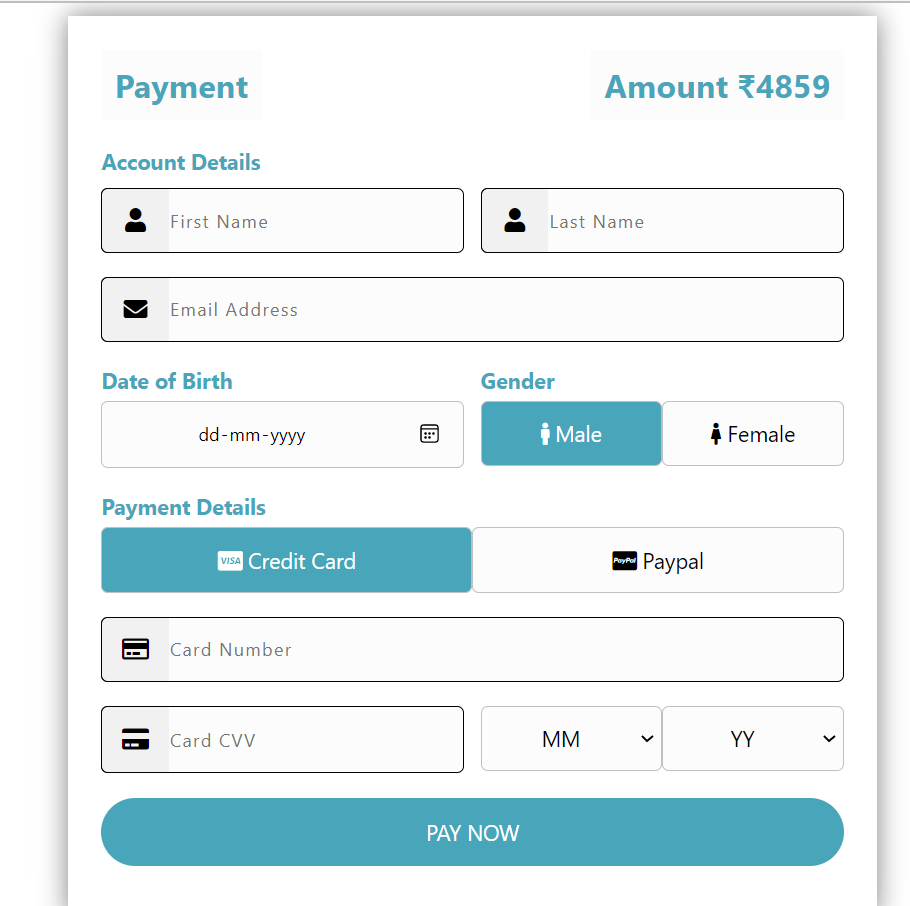Click the PayPal logo icon
Image resolution: width=910 pixels, height=906 pixels.
624,560
